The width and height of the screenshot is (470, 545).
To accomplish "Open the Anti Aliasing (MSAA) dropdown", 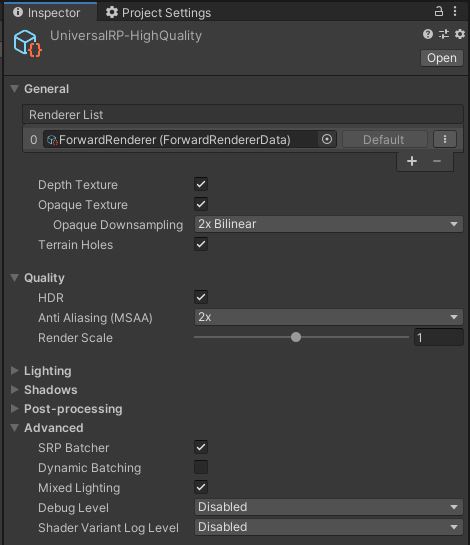I will tap(329, 317).
